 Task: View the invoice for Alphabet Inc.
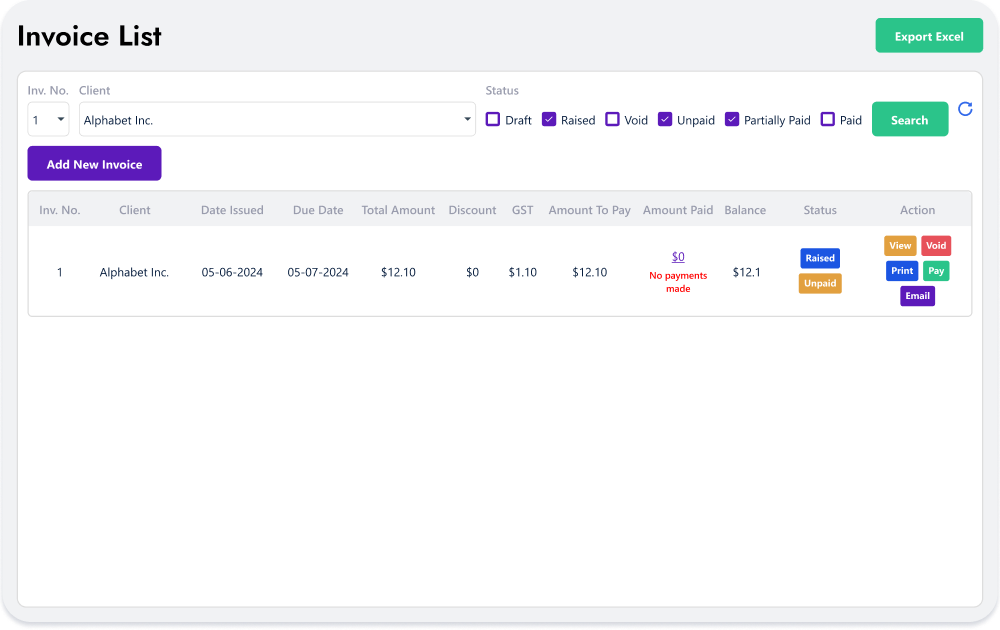[900, 245]
